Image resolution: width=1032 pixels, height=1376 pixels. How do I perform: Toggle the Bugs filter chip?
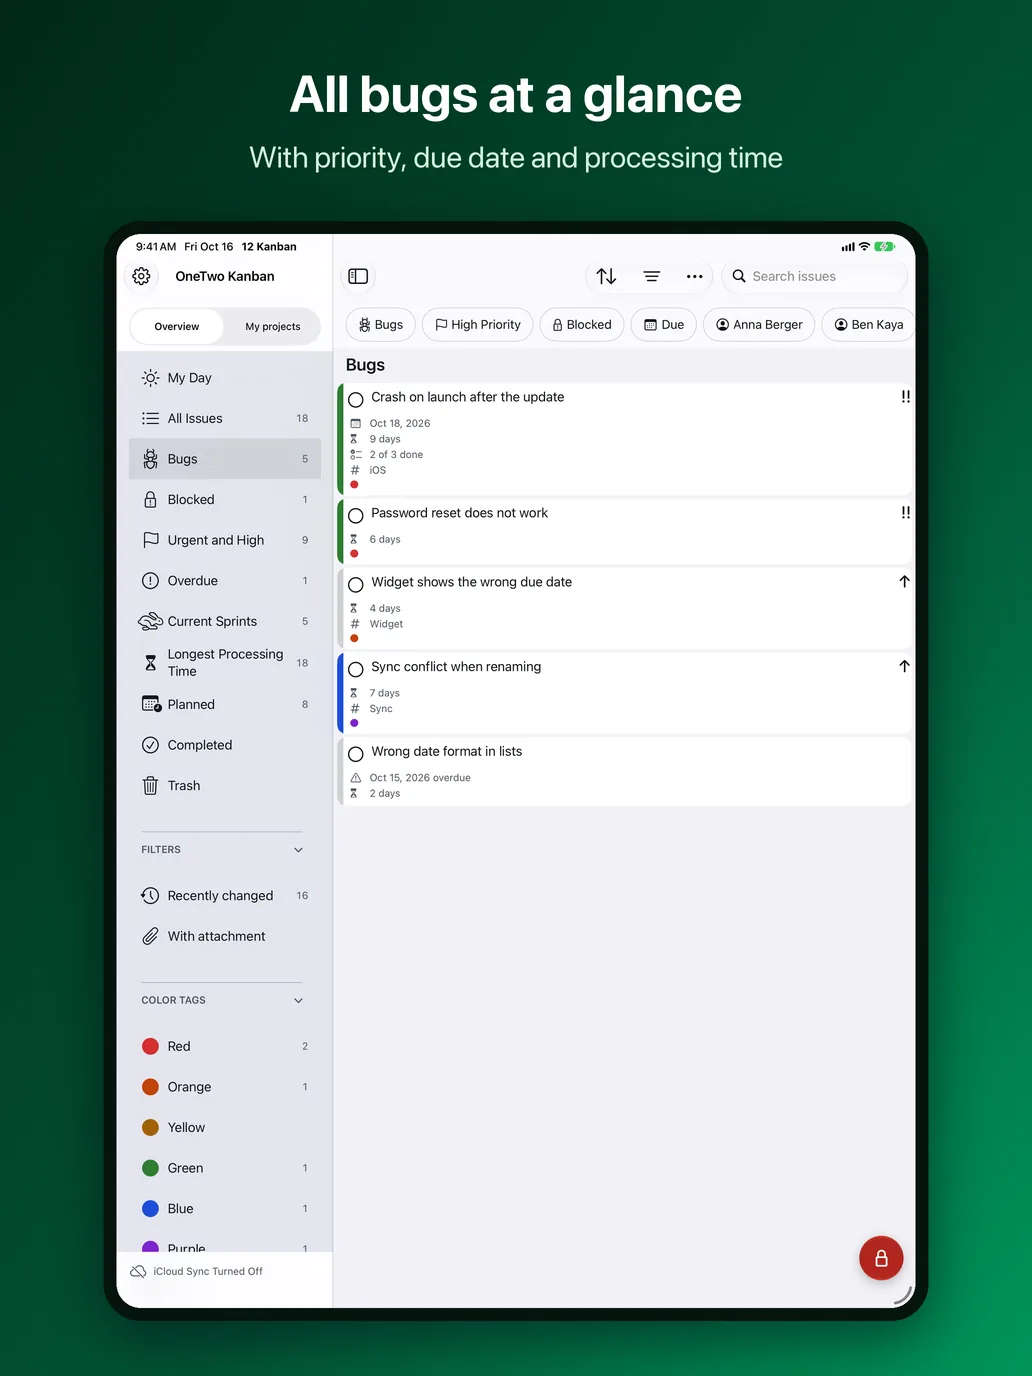[x=380, y=325]
